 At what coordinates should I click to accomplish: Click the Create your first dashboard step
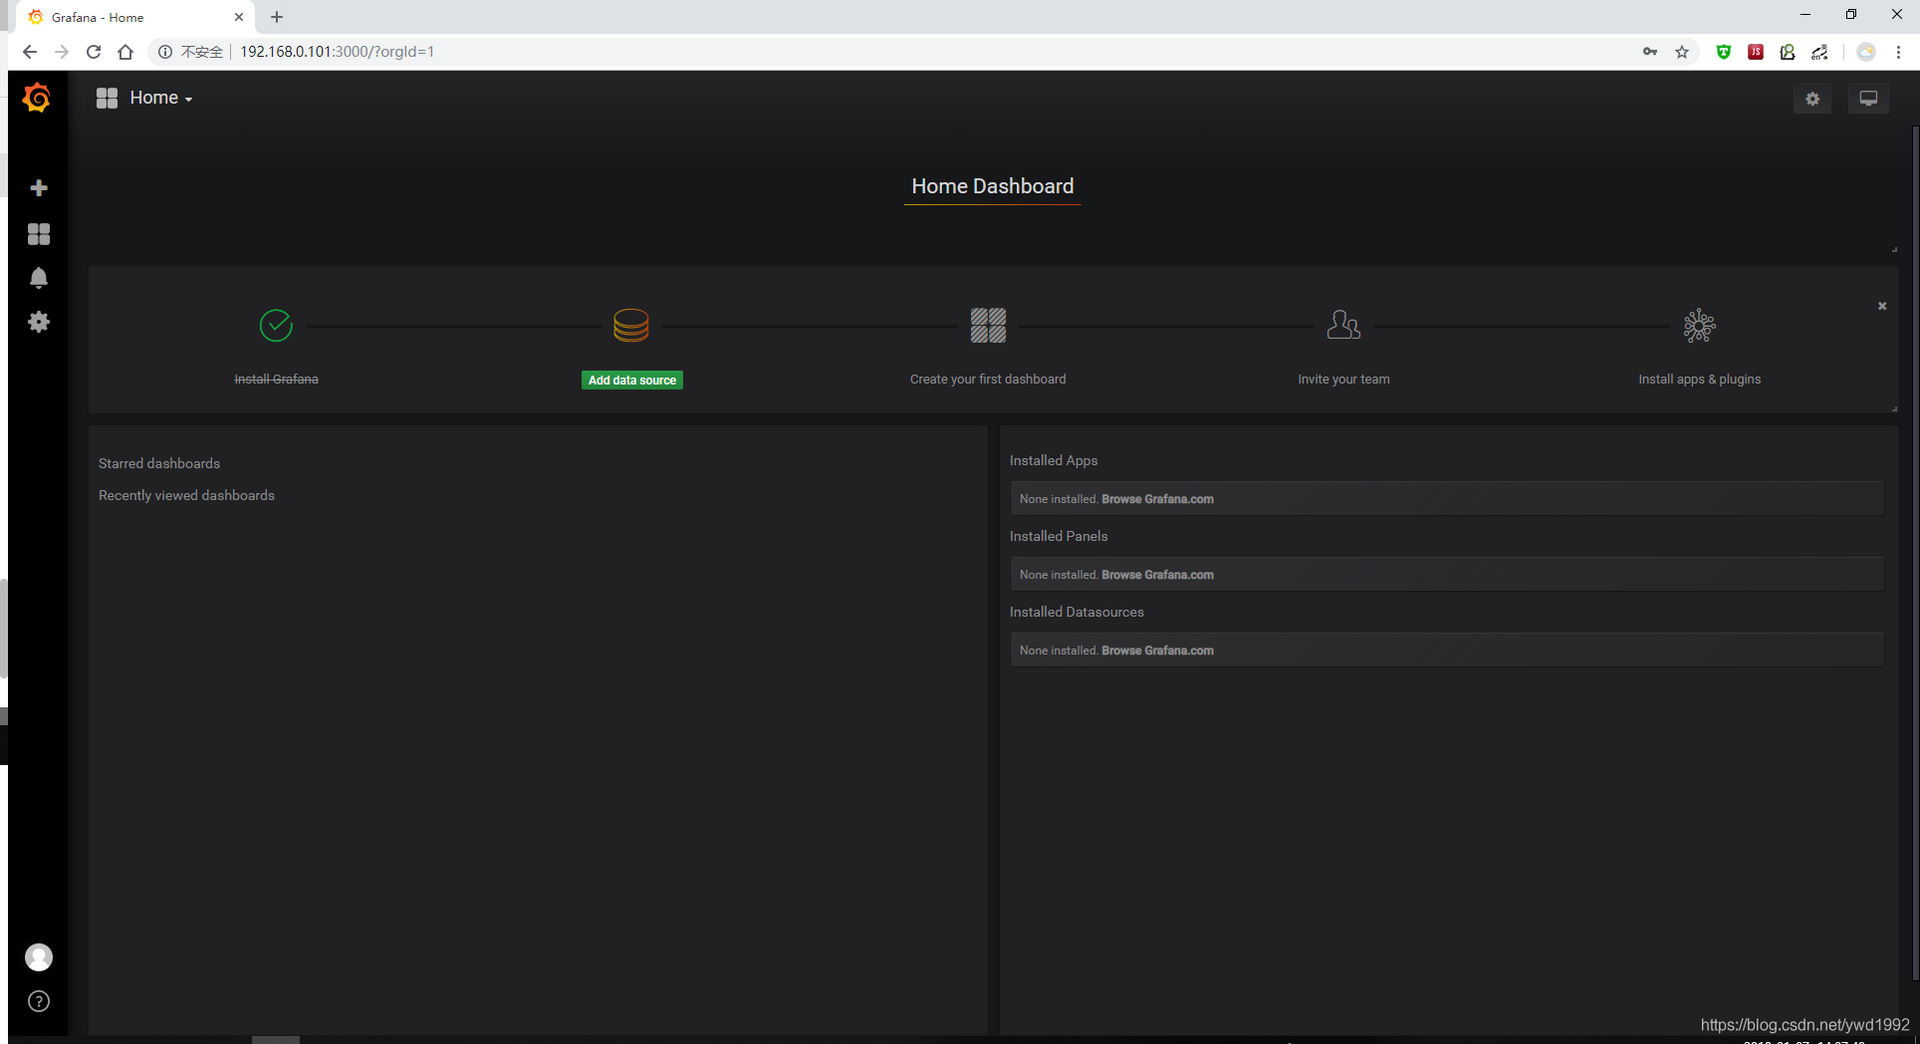pyautogui.click(x=987, y=379)
